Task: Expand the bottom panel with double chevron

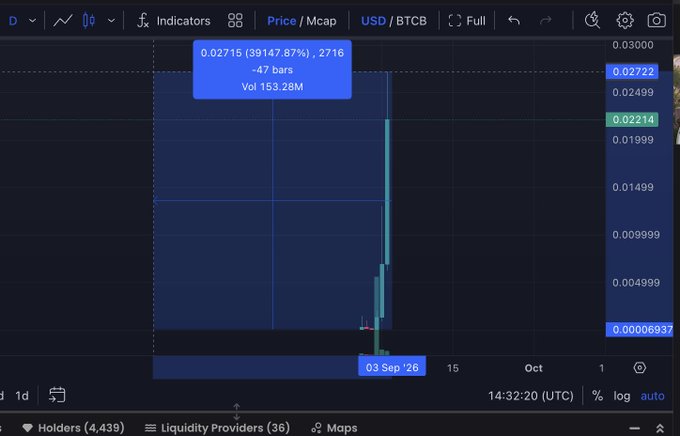Action: [x=660, y=428]
